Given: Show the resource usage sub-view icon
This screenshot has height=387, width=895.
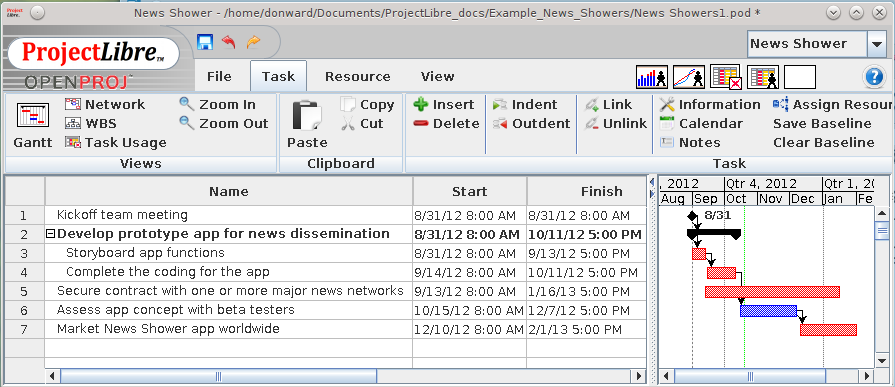Looking at the screenshot, I should 763,77.
